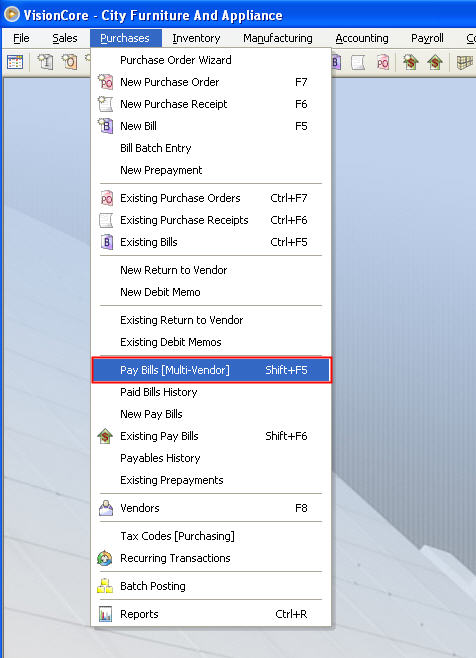Image resolution: width=476 pixels, height=658 pixels.
Task: Select Batch Posting
Action: tap(211, 586)
